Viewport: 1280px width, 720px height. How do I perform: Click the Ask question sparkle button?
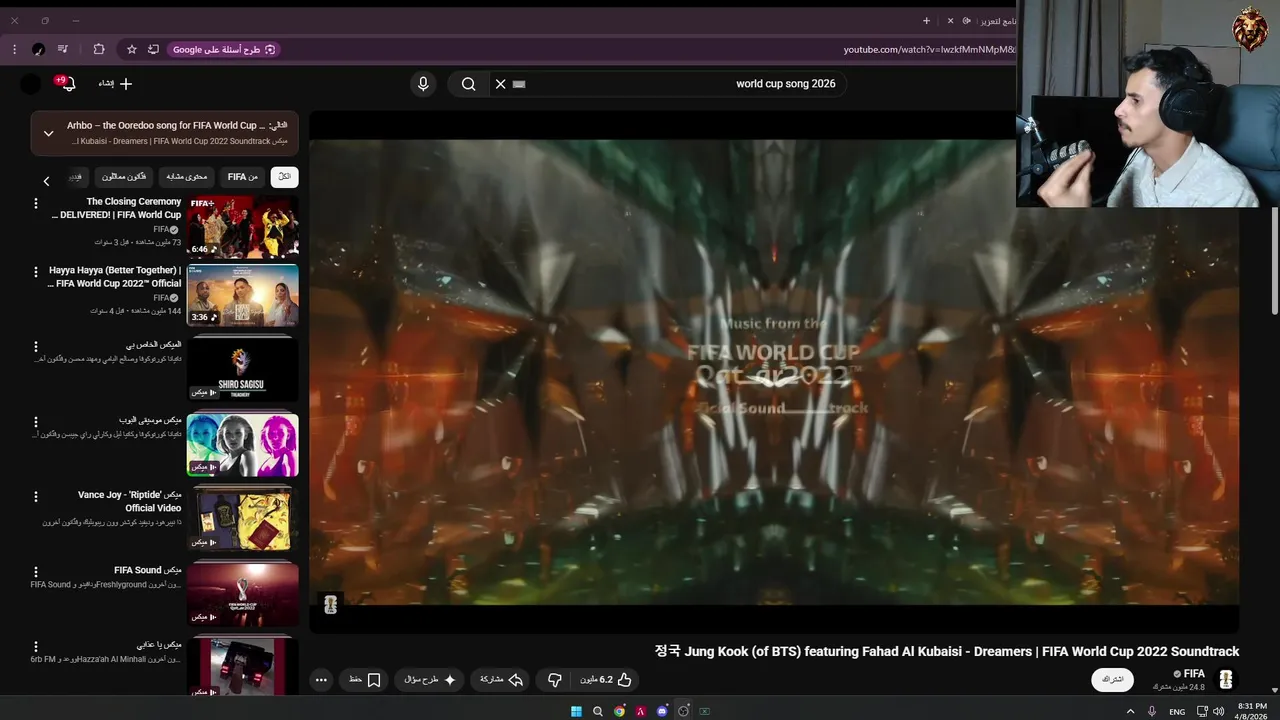tap(430, 680)
